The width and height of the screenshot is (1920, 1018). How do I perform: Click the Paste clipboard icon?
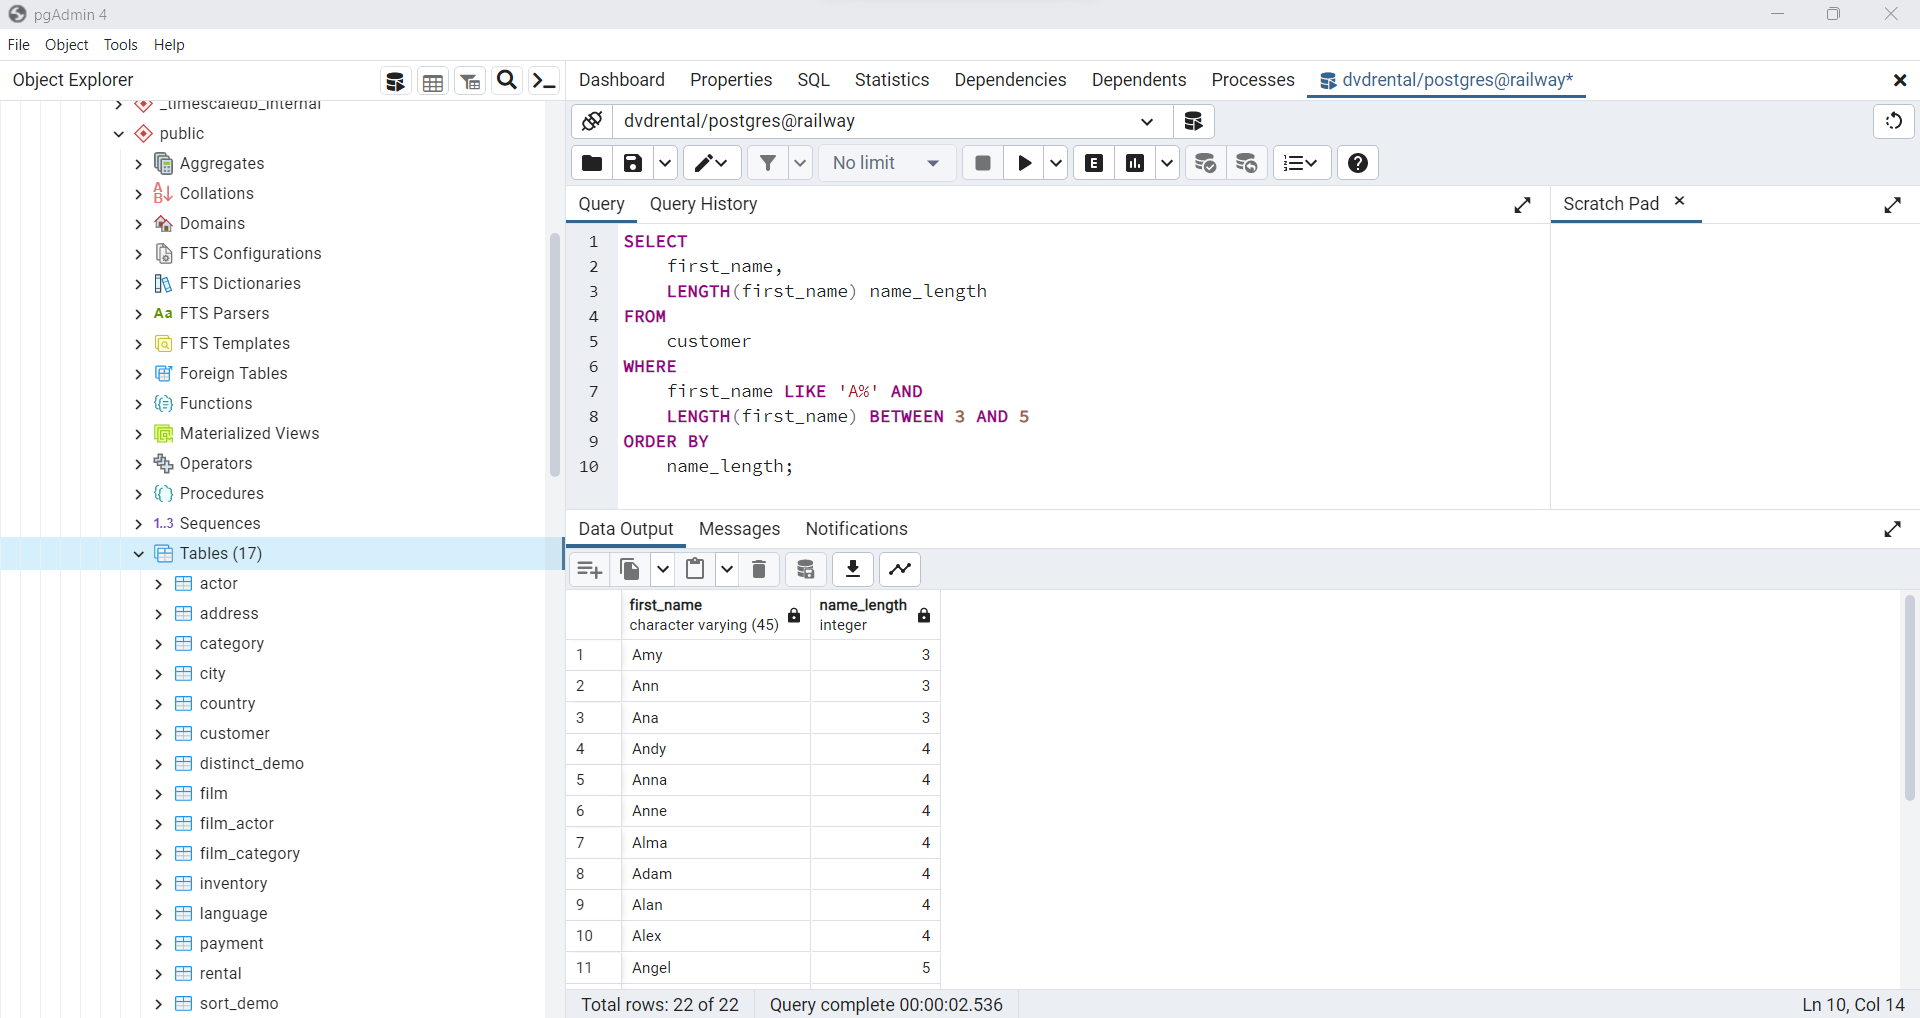(695, 569)
